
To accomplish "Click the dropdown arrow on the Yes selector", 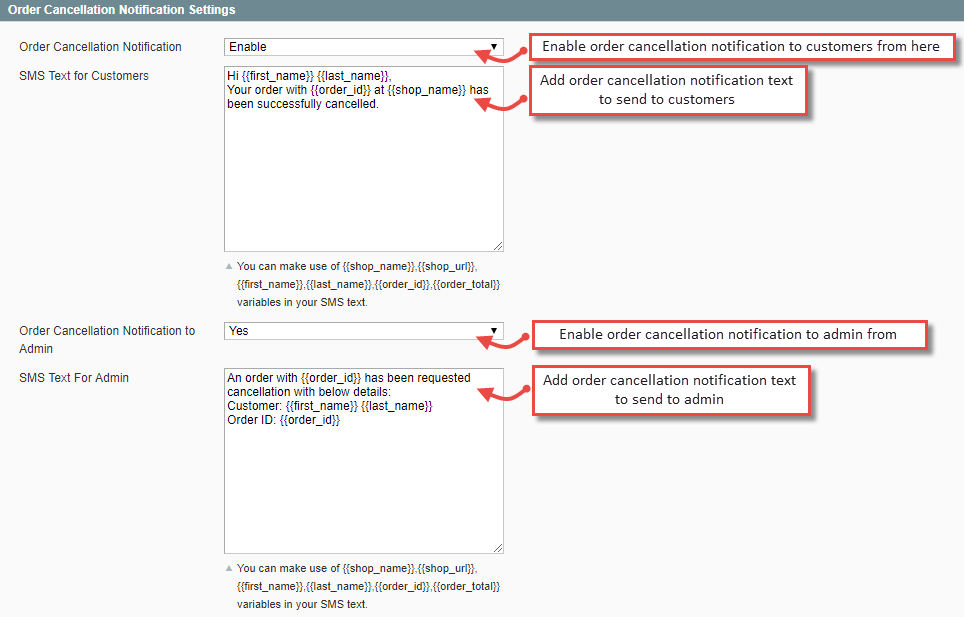I will 494,331.
